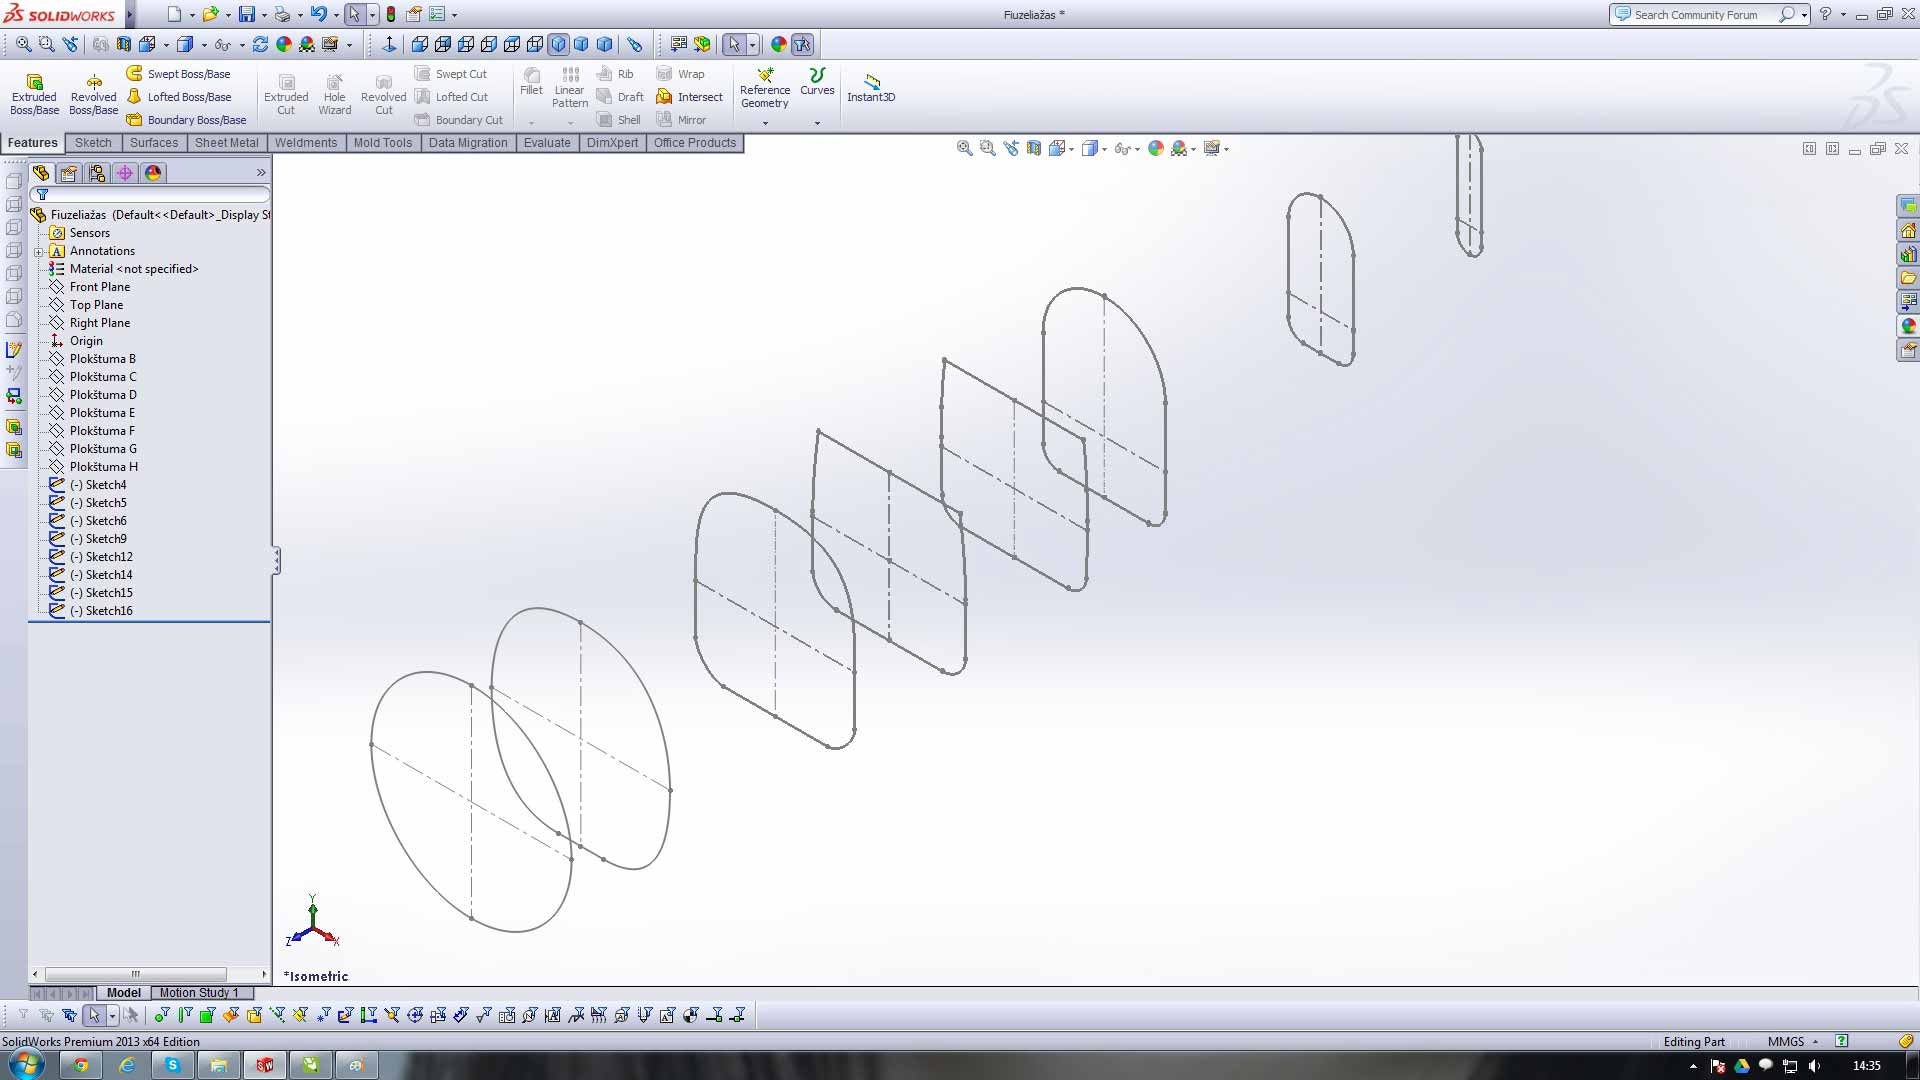Click the Intersect feature icon
The image size is (1920, 1080).
click(664, 97)
